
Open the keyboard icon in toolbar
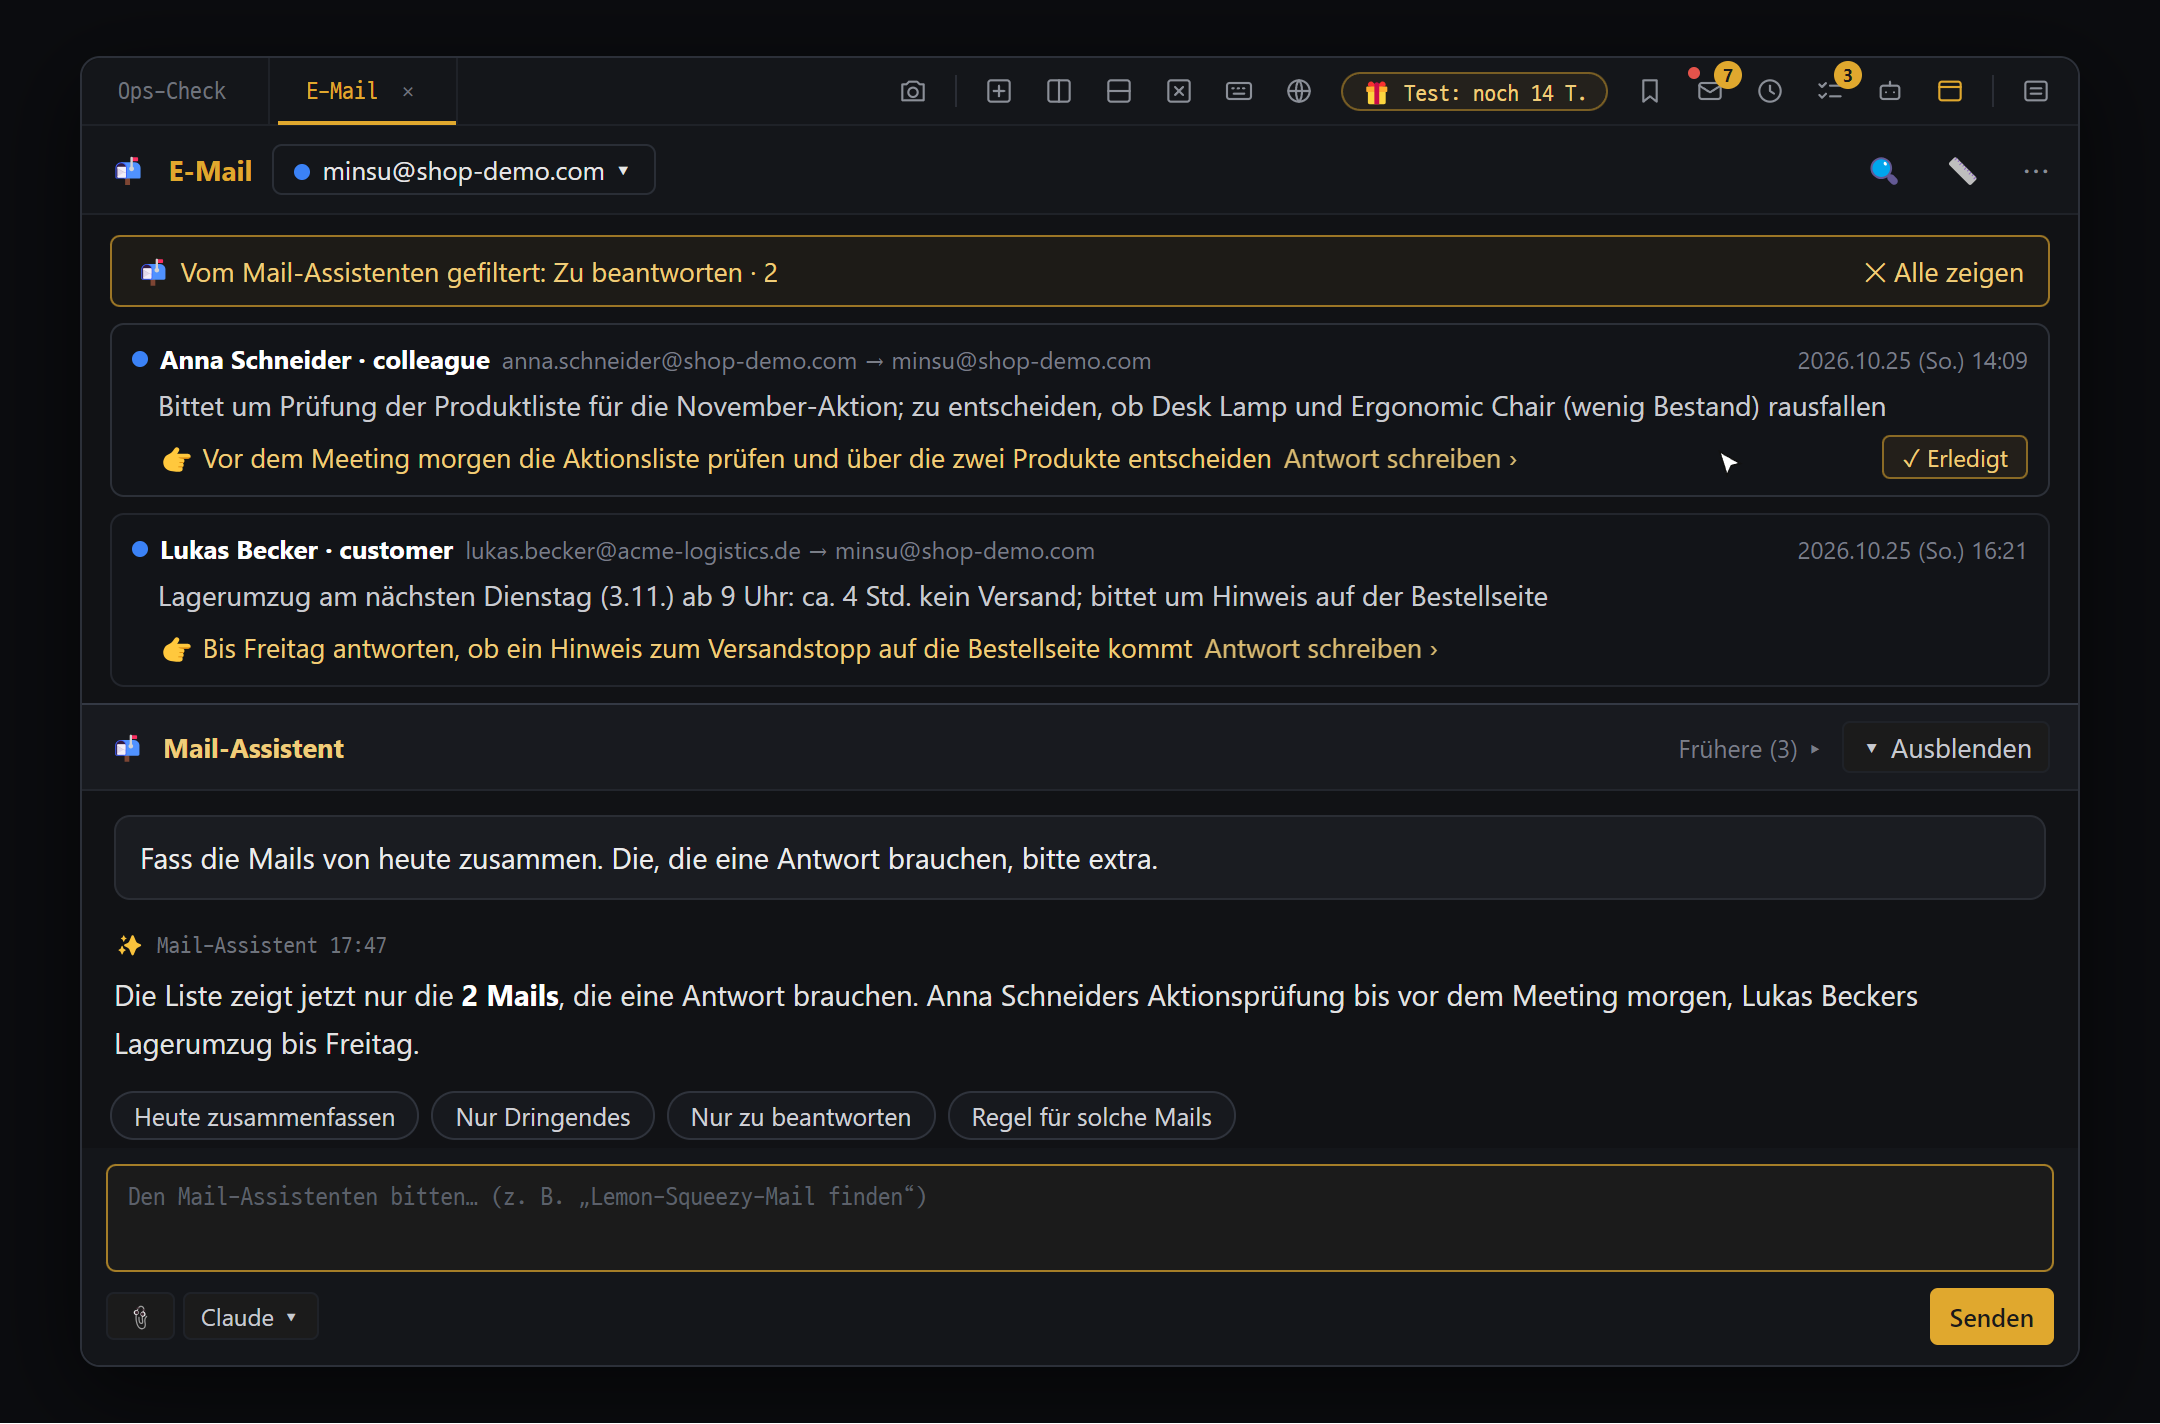[1238, 92]
